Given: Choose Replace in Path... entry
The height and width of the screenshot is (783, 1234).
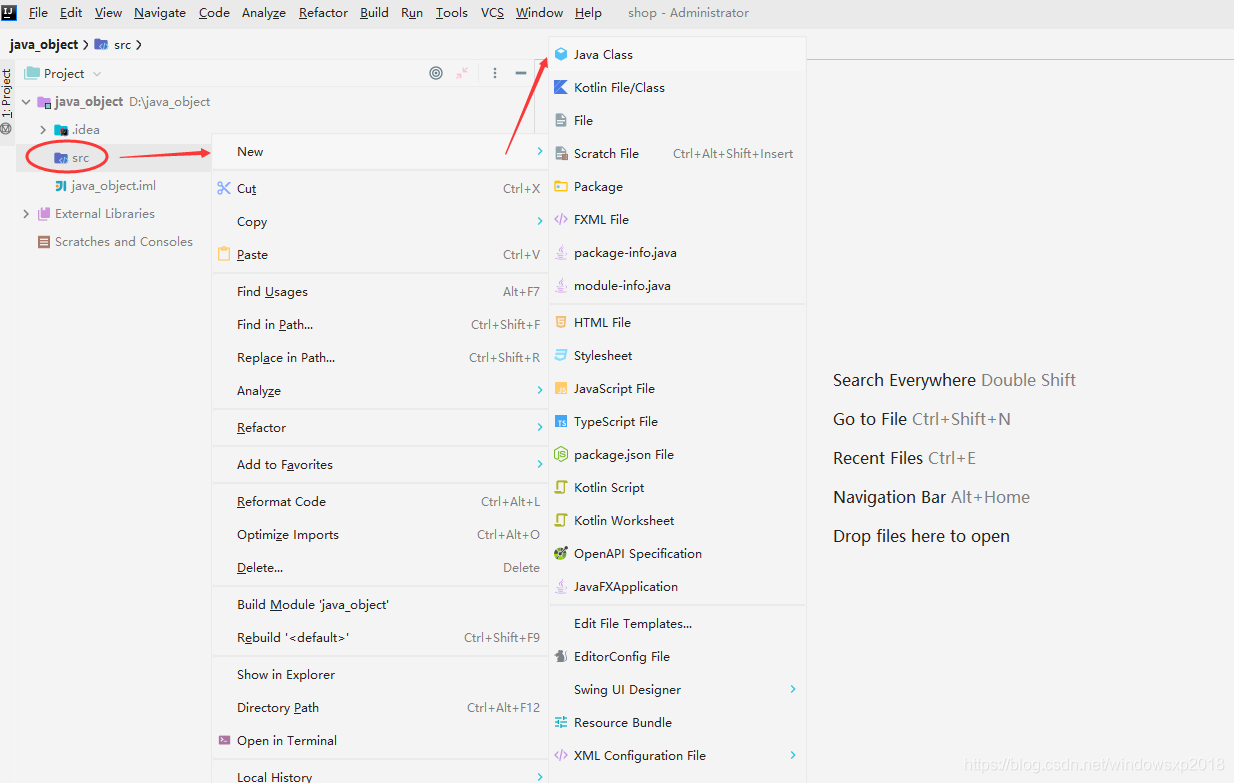Looking at the screenshot, I should 380,358.
